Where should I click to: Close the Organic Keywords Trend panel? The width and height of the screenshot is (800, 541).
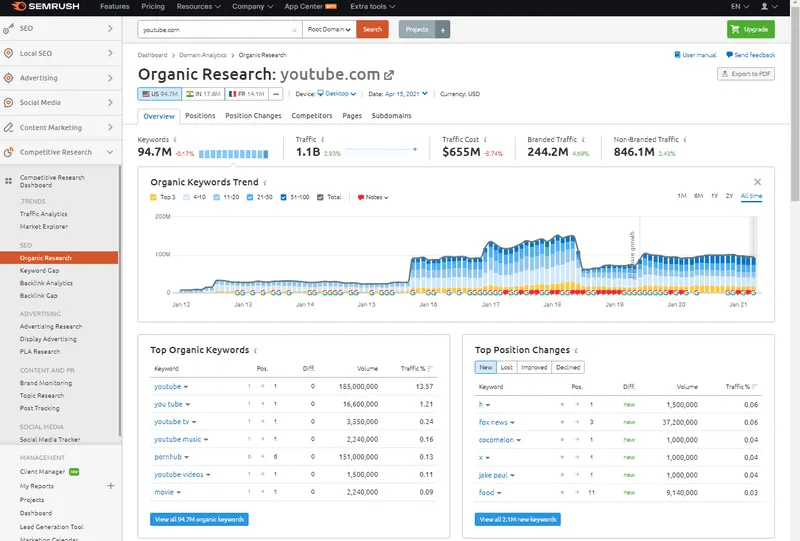point(758,182)
